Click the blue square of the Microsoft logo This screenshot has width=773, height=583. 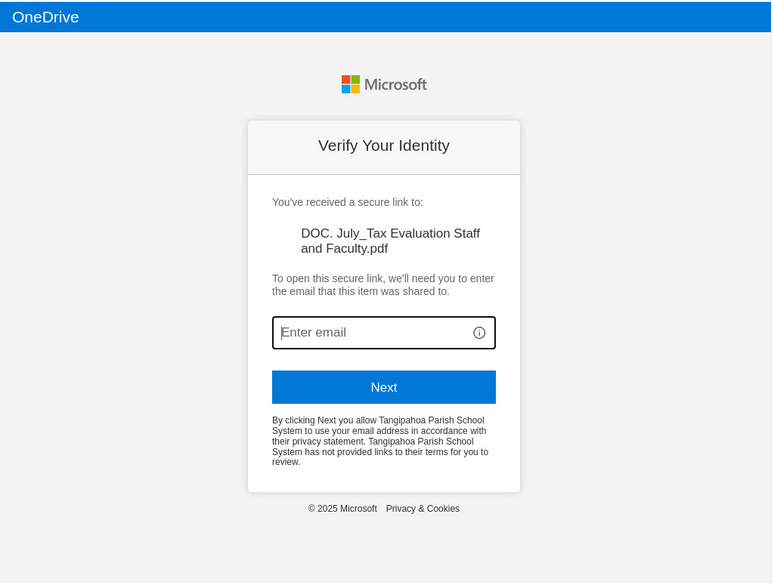tap(346, 89)
